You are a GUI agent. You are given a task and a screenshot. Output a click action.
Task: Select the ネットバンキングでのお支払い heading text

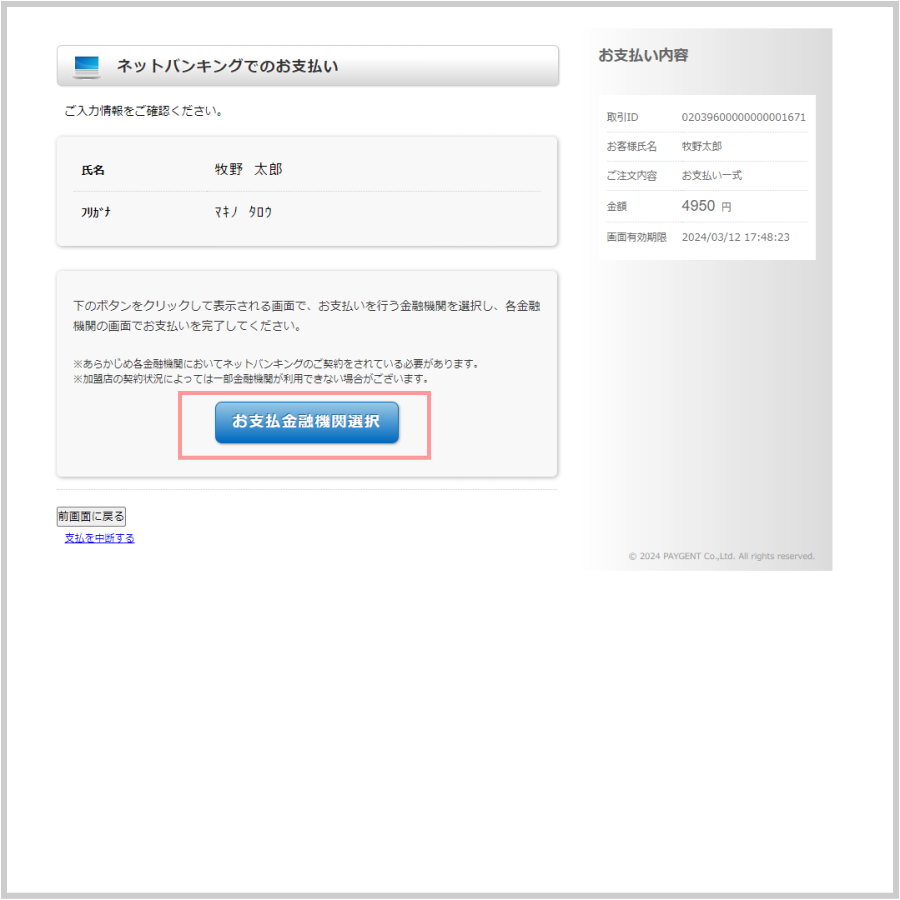[x=227, y=66]
